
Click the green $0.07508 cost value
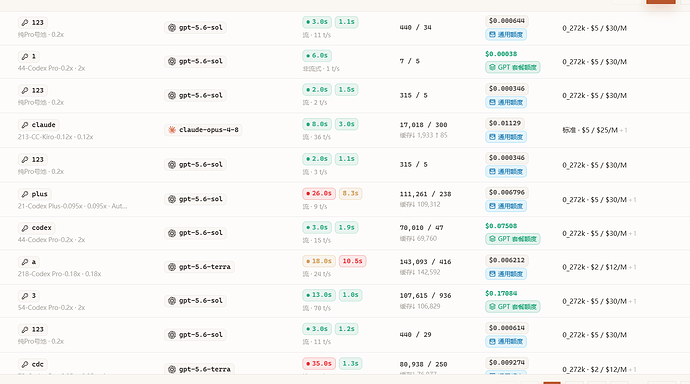coord(501,226)
